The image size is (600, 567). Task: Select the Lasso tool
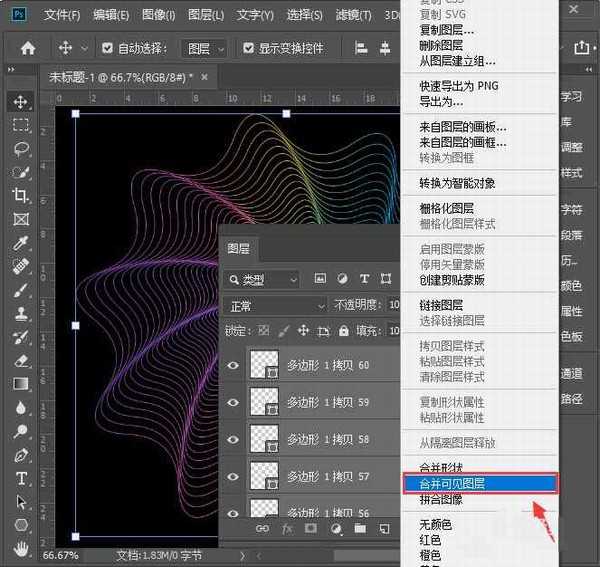[21, 148]
